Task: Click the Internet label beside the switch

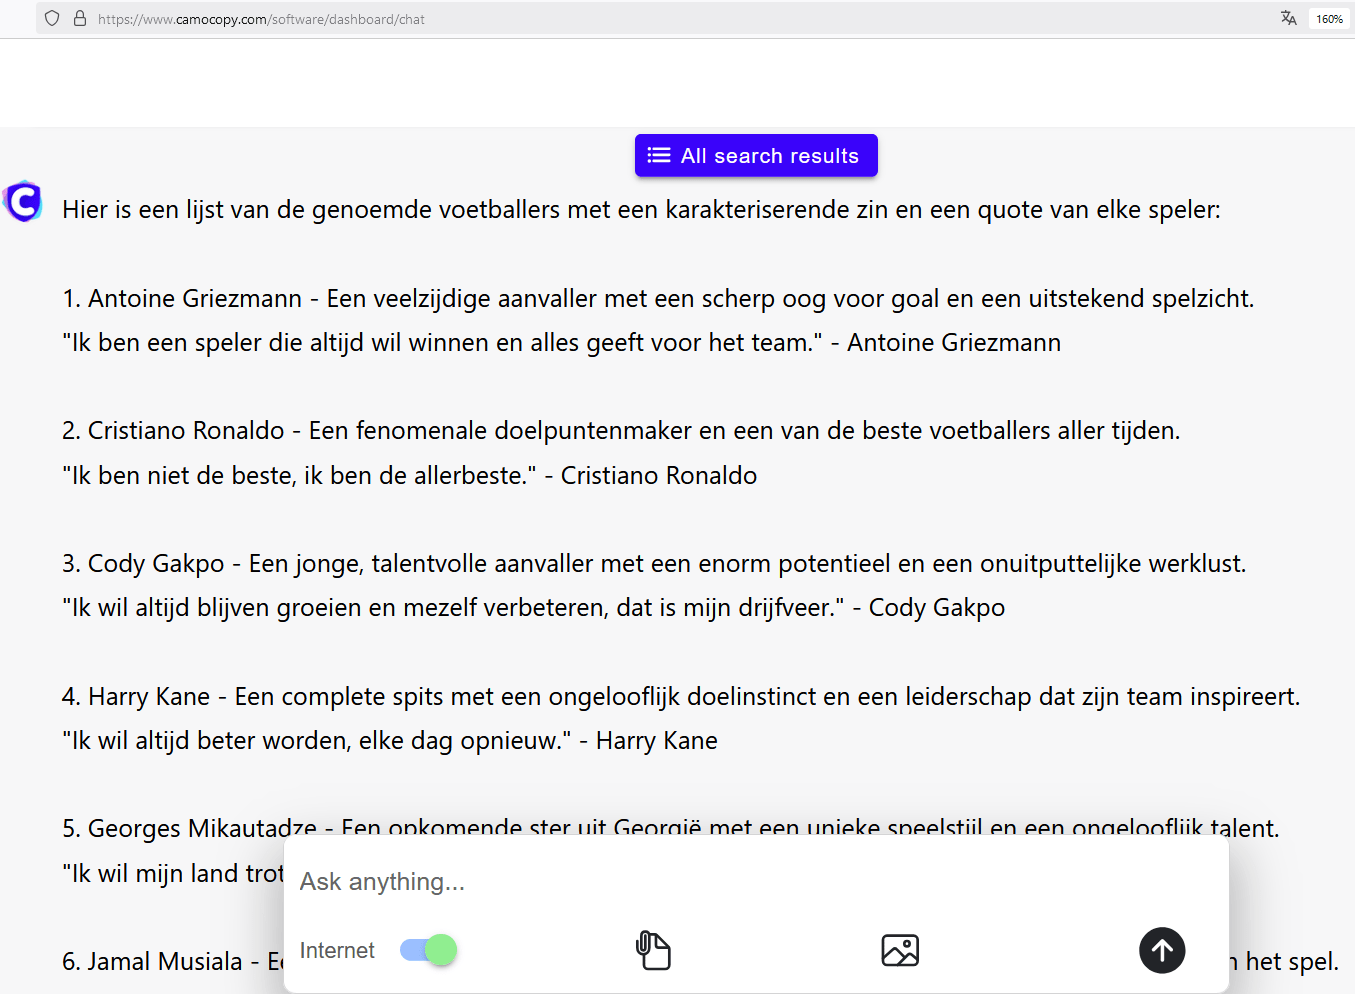Action: coord(337,951)
